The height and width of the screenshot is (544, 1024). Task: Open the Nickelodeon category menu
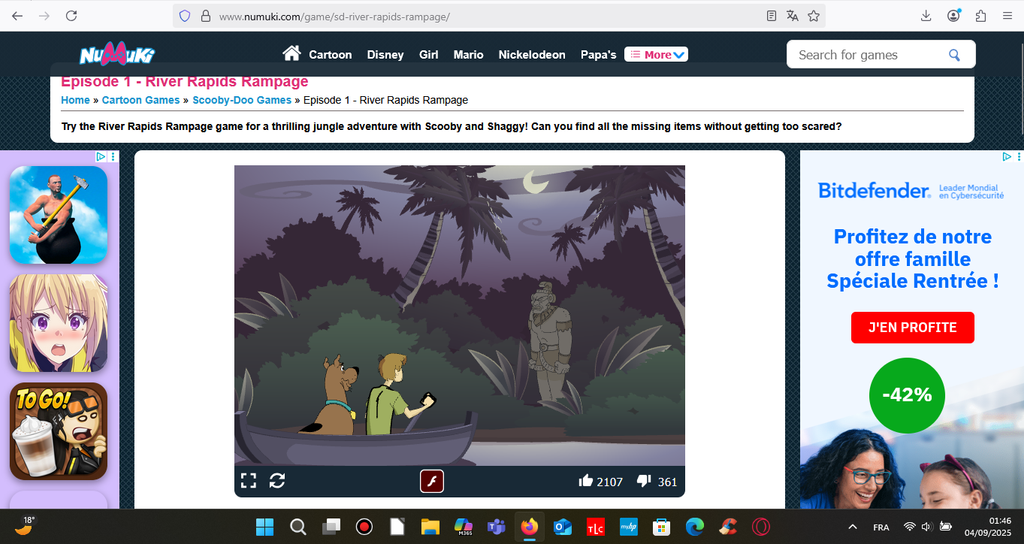click(532, 55)
